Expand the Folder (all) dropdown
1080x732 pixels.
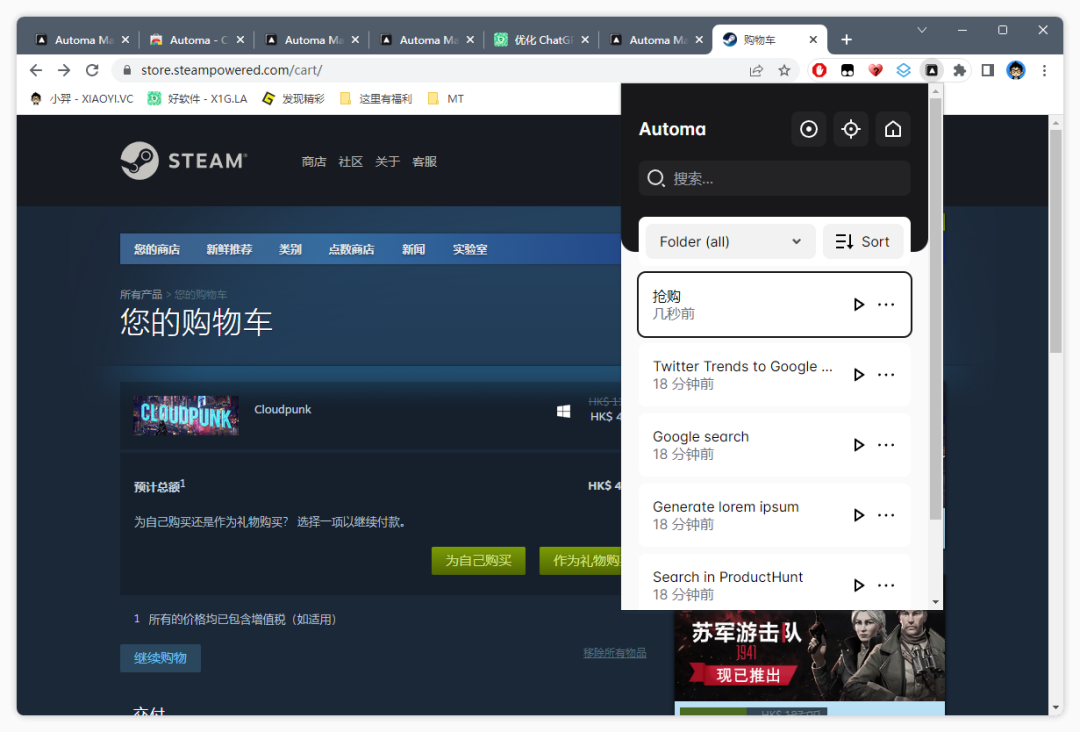(730, 242)
